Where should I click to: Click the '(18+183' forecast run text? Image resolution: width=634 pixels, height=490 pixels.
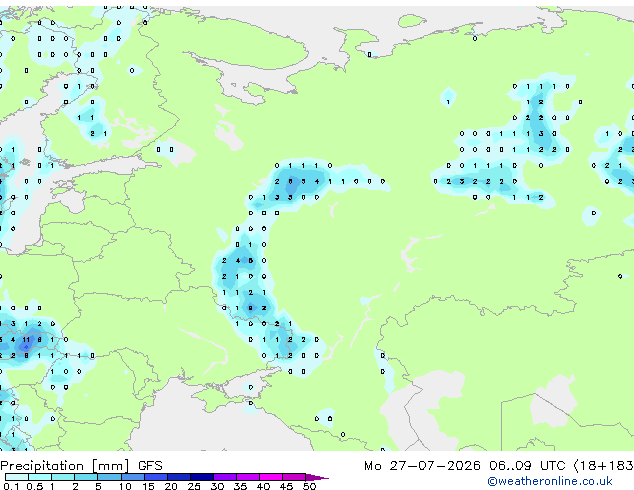click(x=604, y=466)
